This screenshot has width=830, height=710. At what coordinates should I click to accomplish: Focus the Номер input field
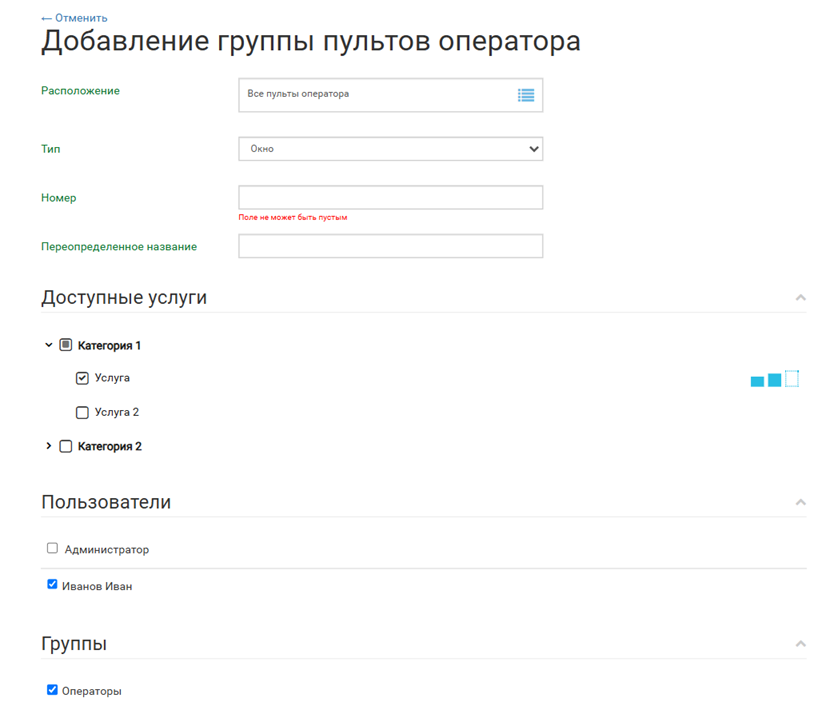tap(390, 198)
